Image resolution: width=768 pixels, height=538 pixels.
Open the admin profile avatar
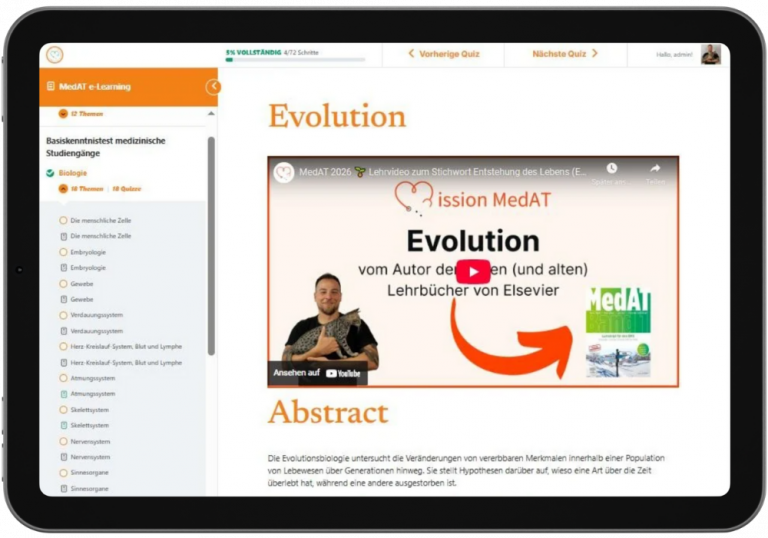coord(710,54)
